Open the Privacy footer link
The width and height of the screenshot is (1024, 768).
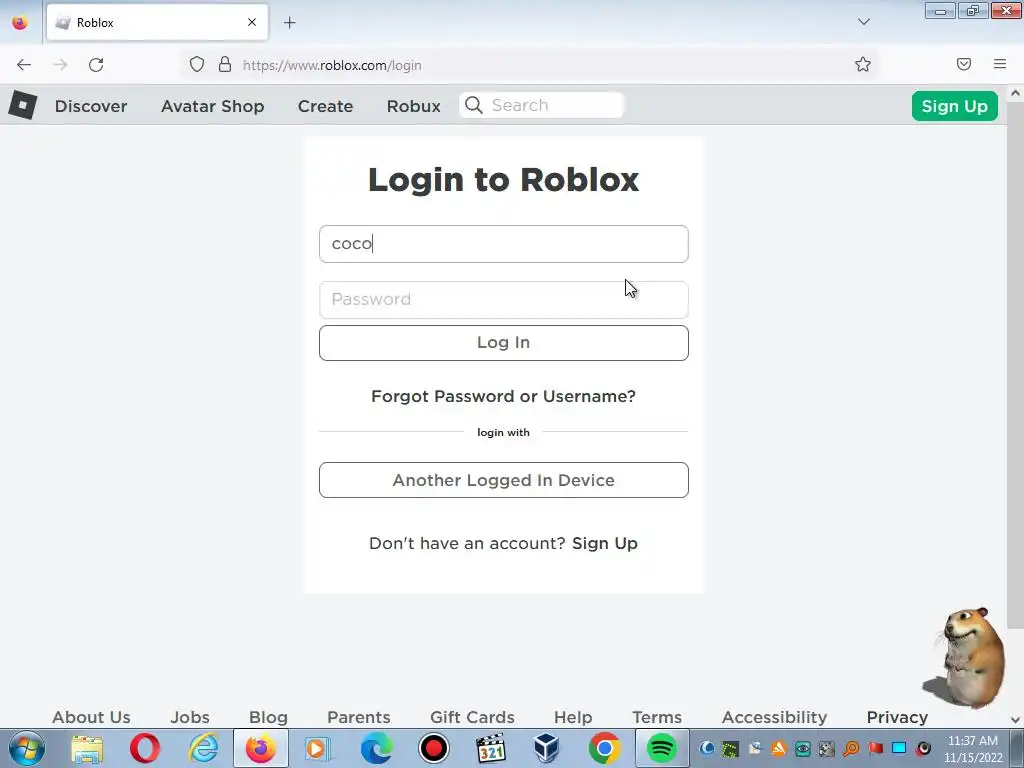tap(897, 717)
